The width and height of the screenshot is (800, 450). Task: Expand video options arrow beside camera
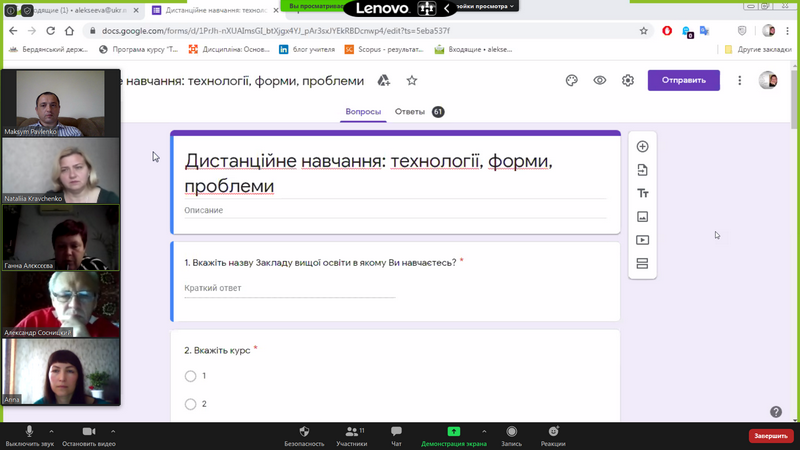(112, 432)
